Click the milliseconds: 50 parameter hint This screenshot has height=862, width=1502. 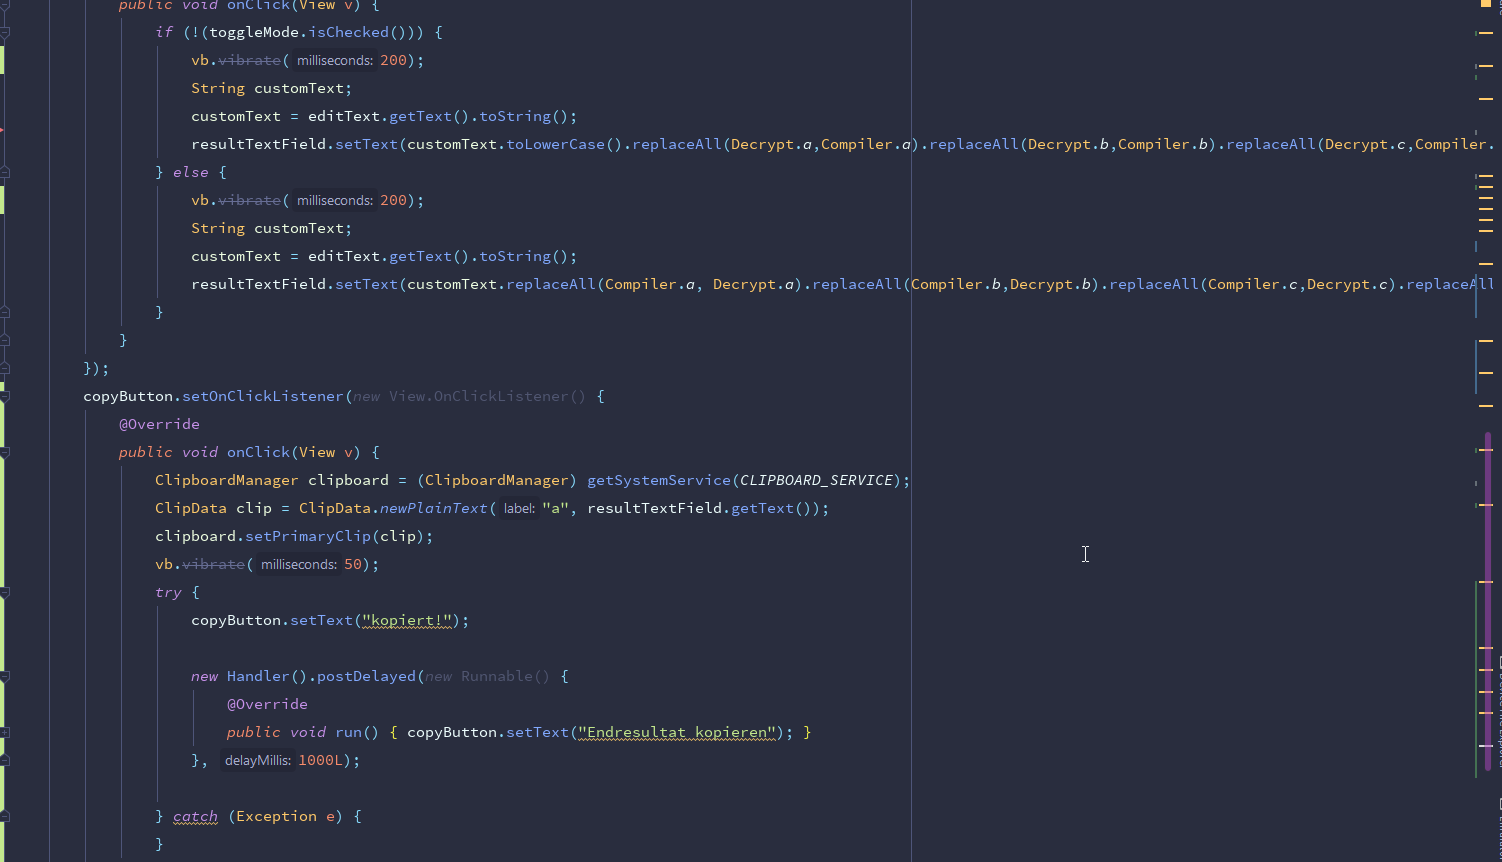click(298, 565)
